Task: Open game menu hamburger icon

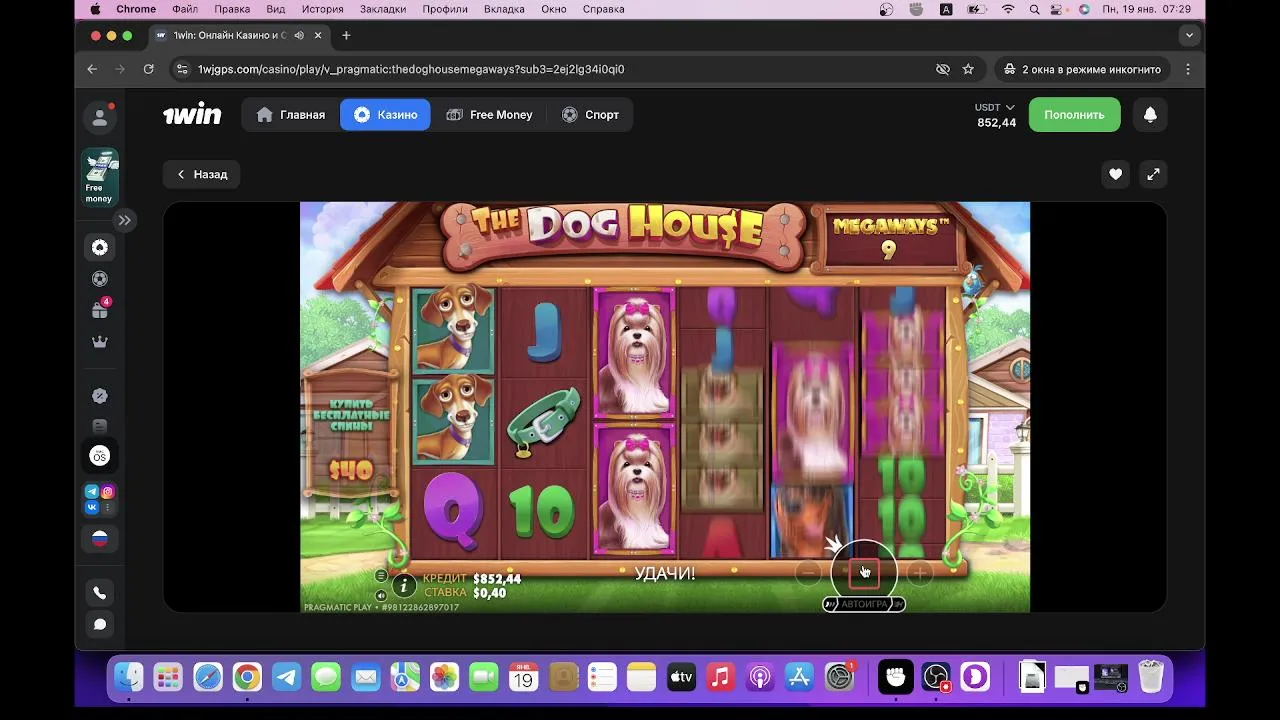Action: click(381, 576)
